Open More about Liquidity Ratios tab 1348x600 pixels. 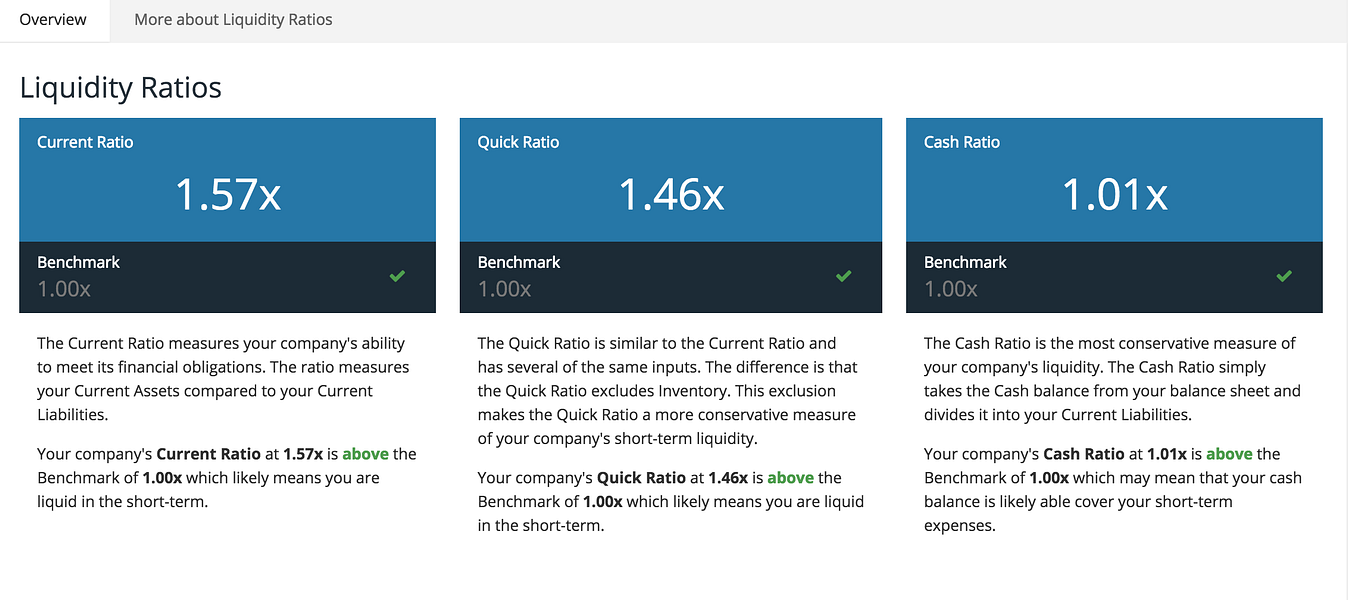click(x=233, y=19)
